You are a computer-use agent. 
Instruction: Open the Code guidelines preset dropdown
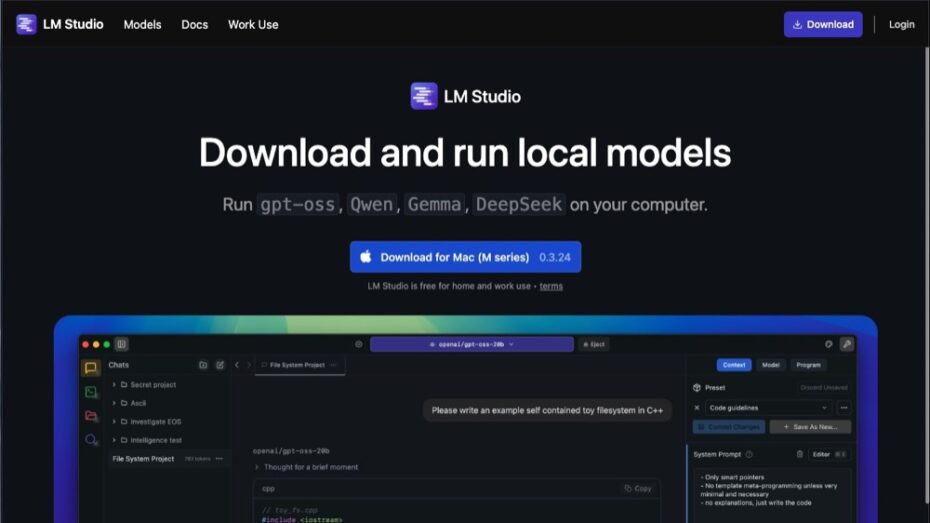[x=768, y=408]
